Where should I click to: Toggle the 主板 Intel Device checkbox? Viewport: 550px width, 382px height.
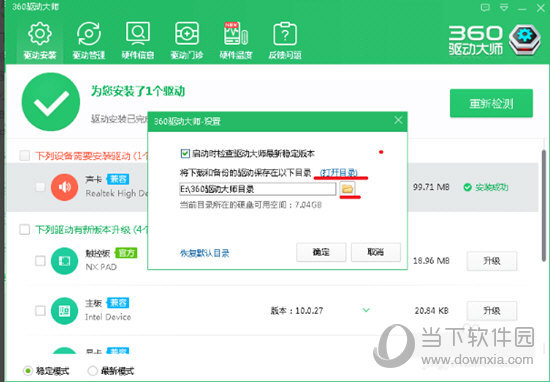[40, 310]
